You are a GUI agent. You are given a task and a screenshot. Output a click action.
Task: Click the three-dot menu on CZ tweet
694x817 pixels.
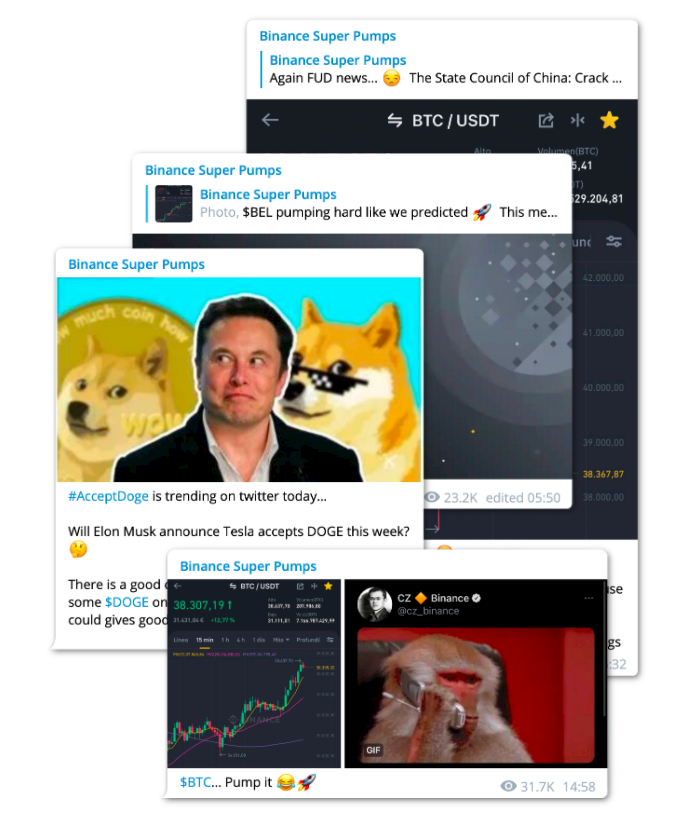[x=589, y=598]
